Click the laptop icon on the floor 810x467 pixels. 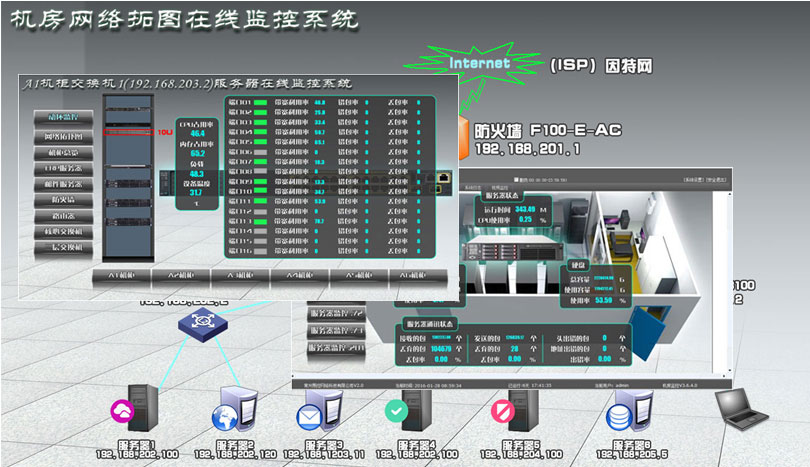pyautogui.click(x=742, y=409)
